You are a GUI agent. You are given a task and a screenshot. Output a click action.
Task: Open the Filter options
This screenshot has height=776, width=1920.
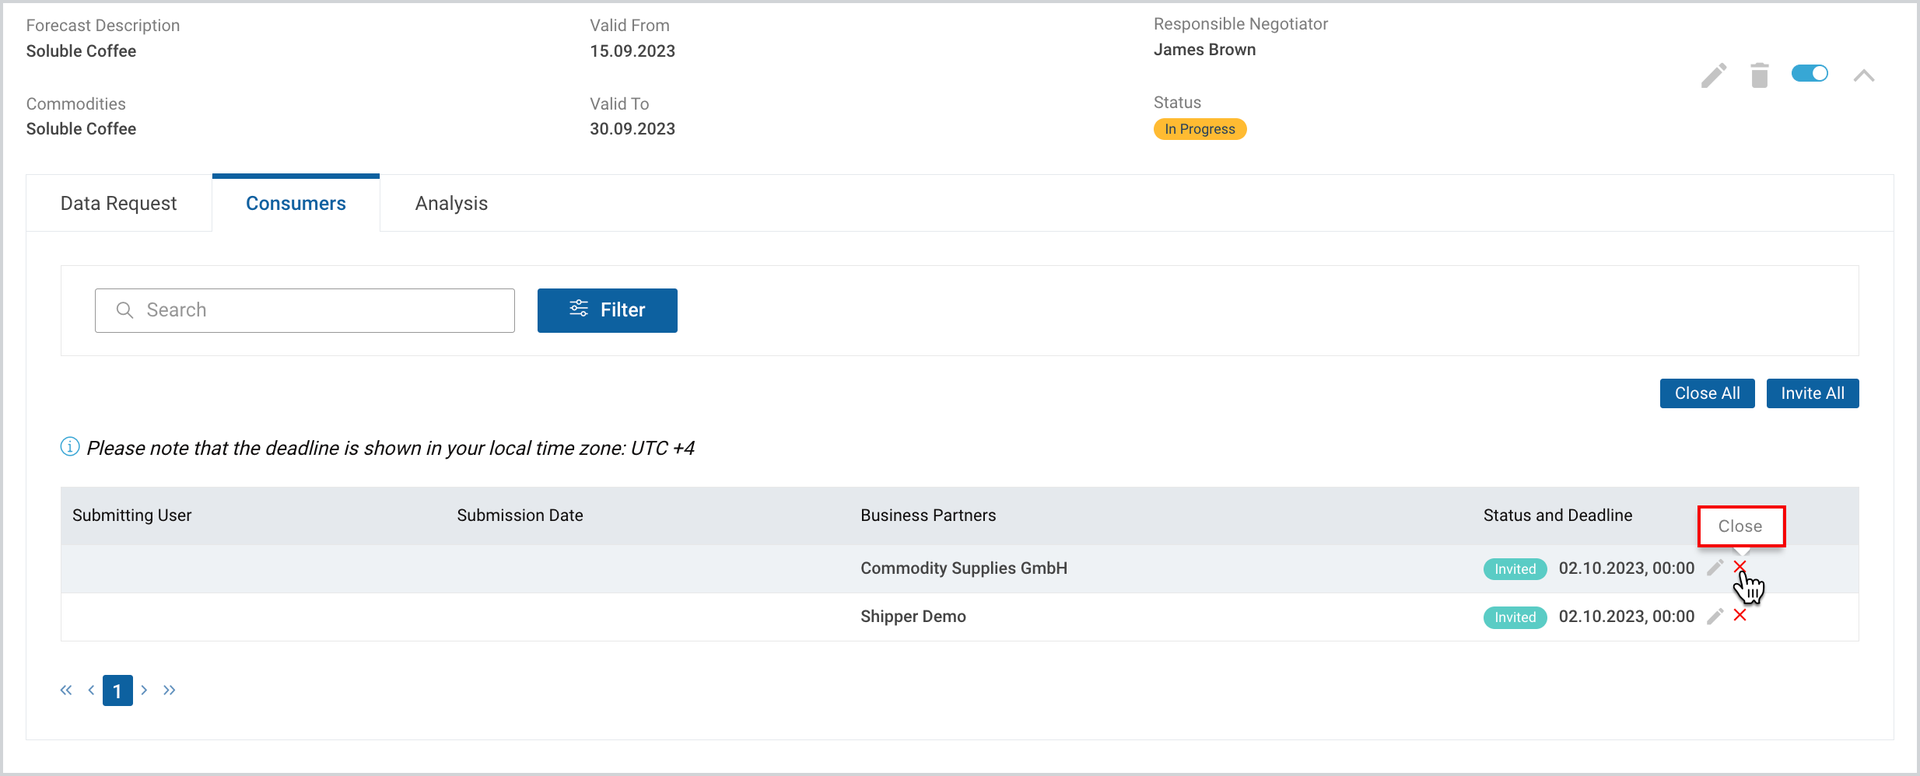607,310
